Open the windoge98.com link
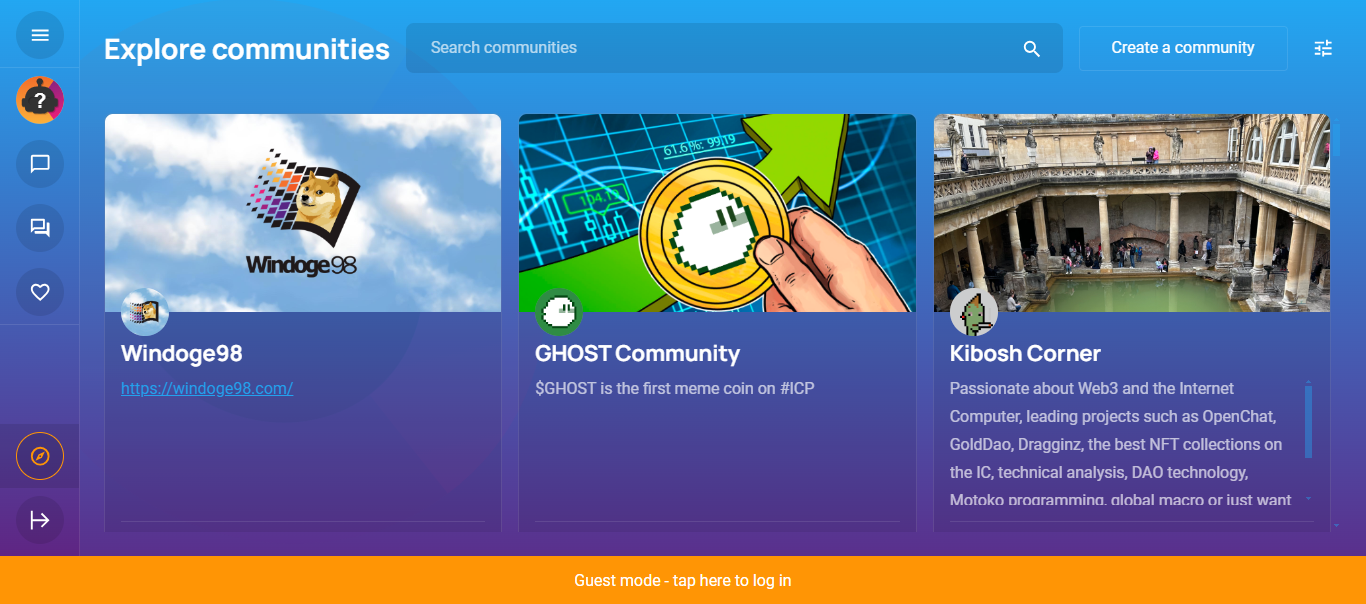The width and height of the screenshot is (1366, 604). tap(206, 388)
